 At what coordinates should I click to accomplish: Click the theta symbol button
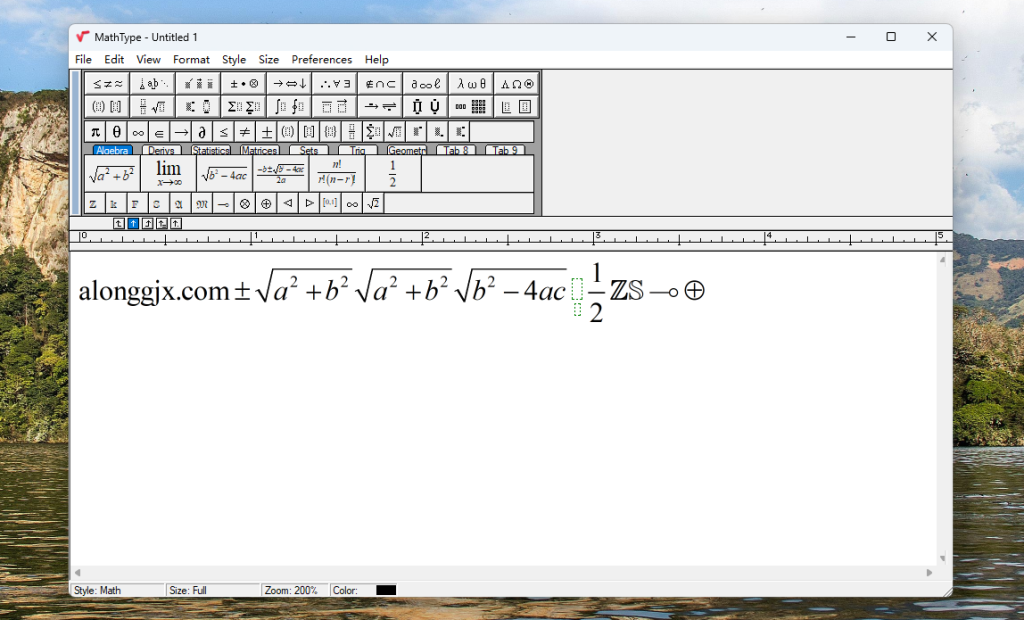pyautogui.click(x=116, y=132)
